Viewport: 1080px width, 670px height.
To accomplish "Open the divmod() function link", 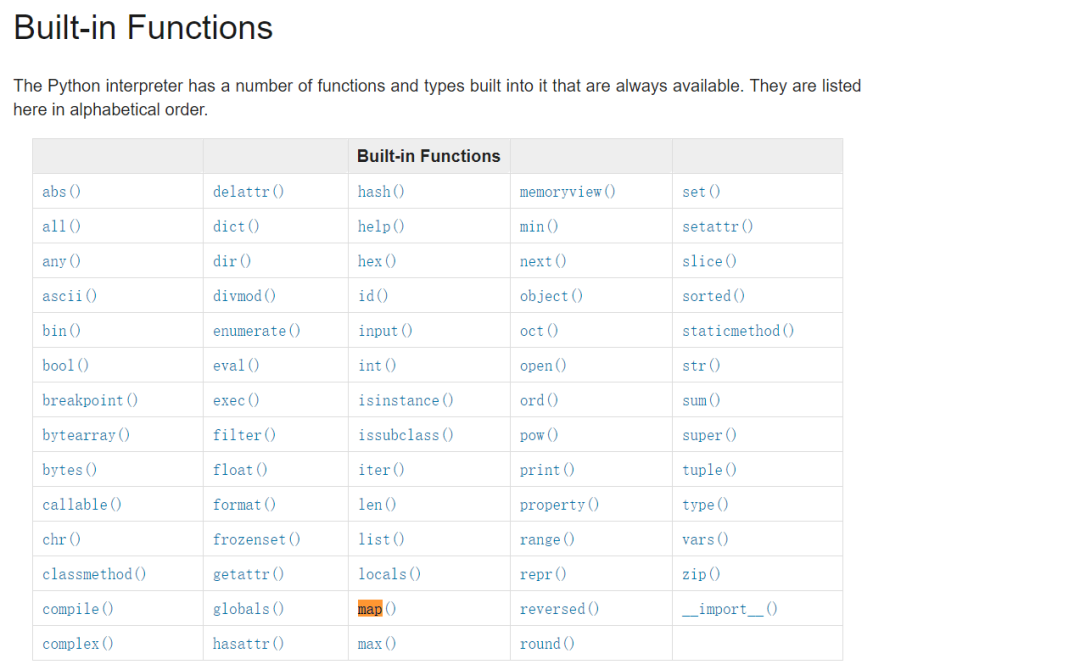I will point(244,296).
